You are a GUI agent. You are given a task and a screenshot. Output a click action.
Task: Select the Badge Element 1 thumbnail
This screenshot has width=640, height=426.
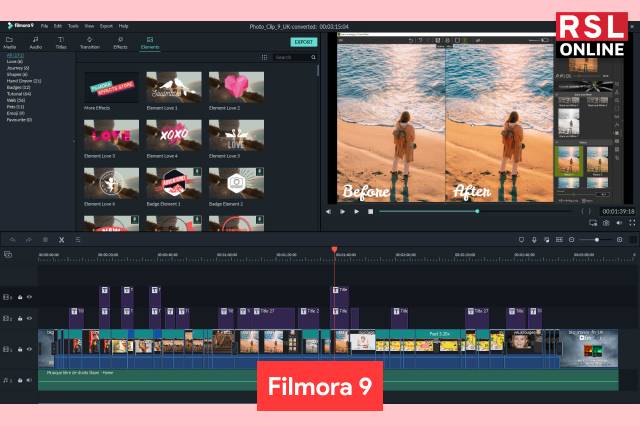[174, 183]
